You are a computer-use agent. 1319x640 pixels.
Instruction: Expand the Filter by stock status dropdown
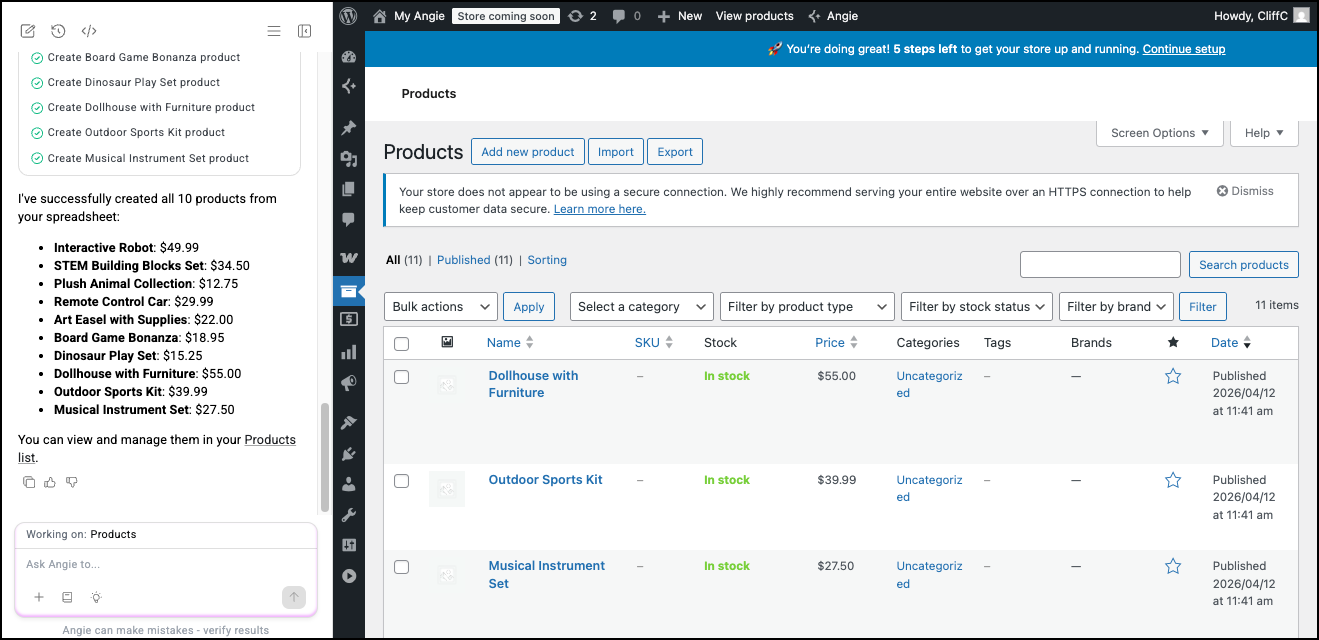976,307
